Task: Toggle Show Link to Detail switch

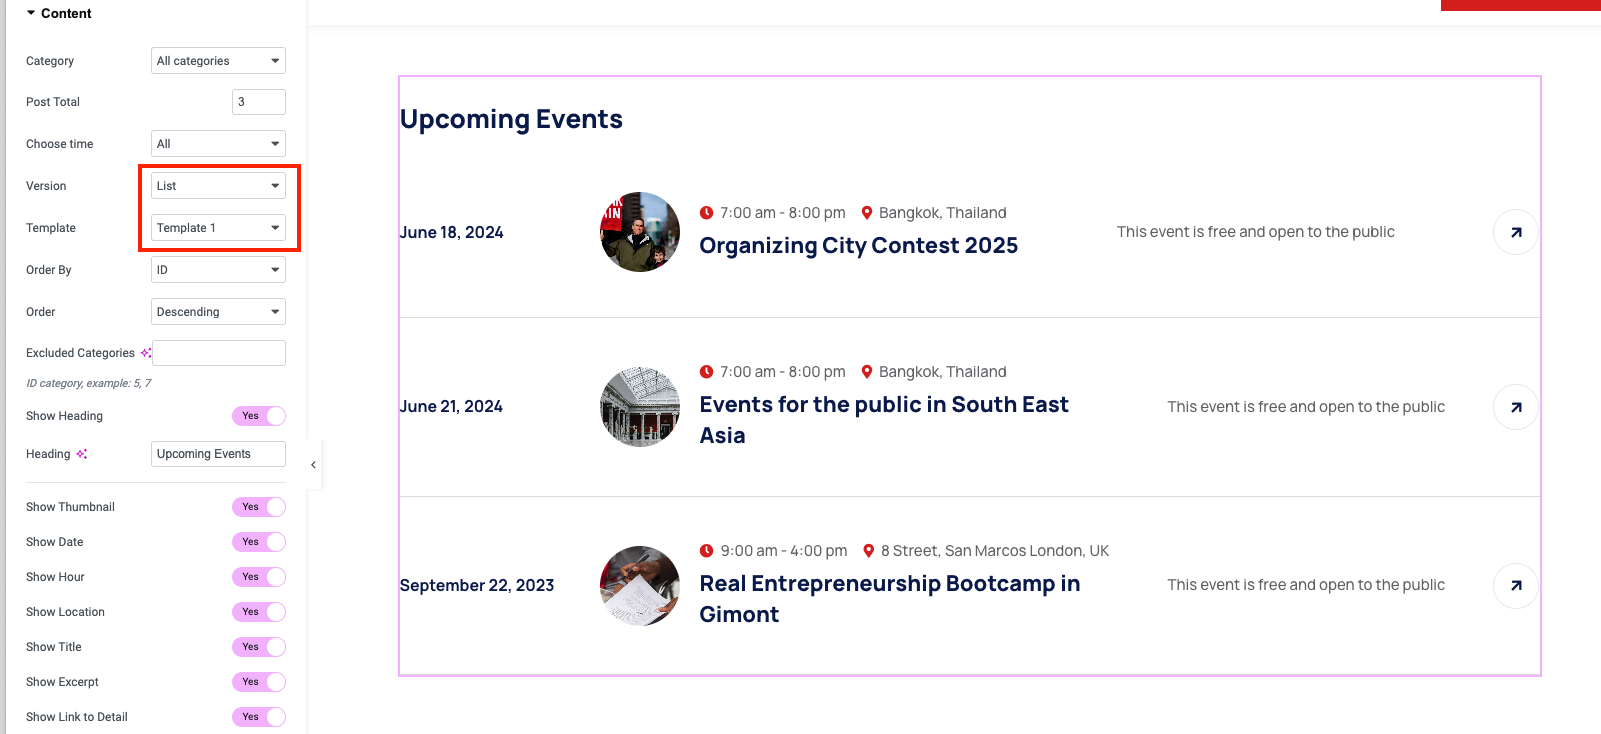Action: [x=258, y=717]
